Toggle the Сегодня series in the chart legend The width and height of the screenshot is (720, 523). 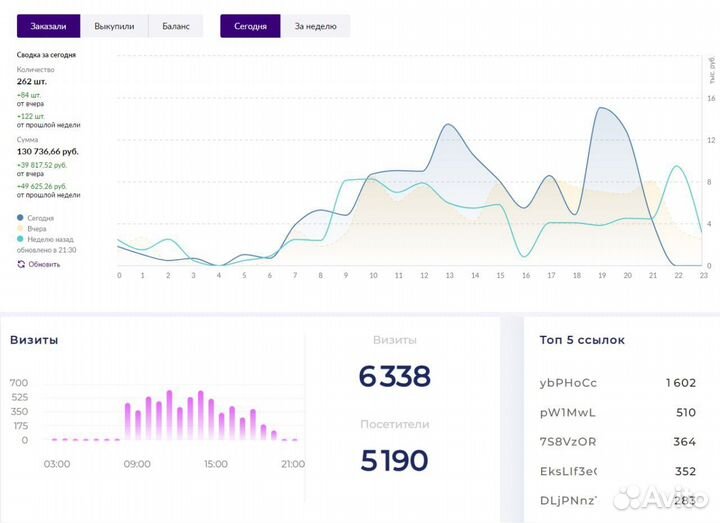coord(36,217)
